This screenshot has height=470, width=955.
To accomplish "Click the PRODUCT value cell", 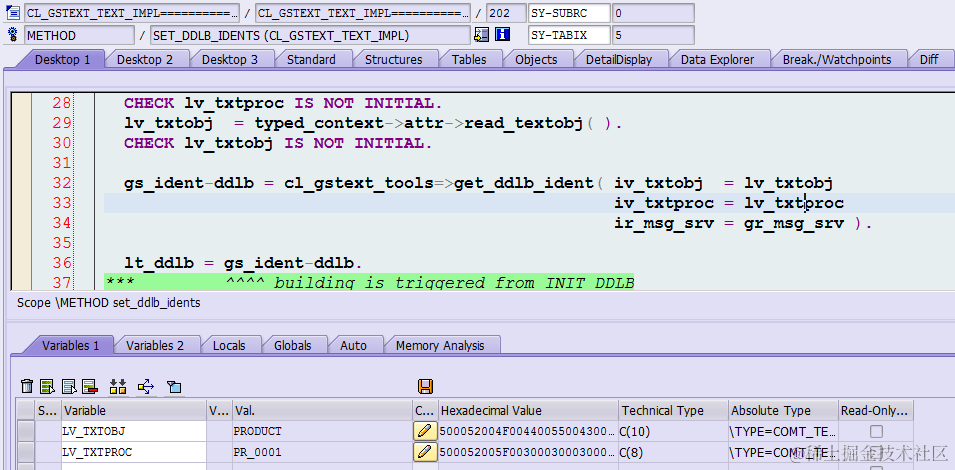I will tap(322, 432).
